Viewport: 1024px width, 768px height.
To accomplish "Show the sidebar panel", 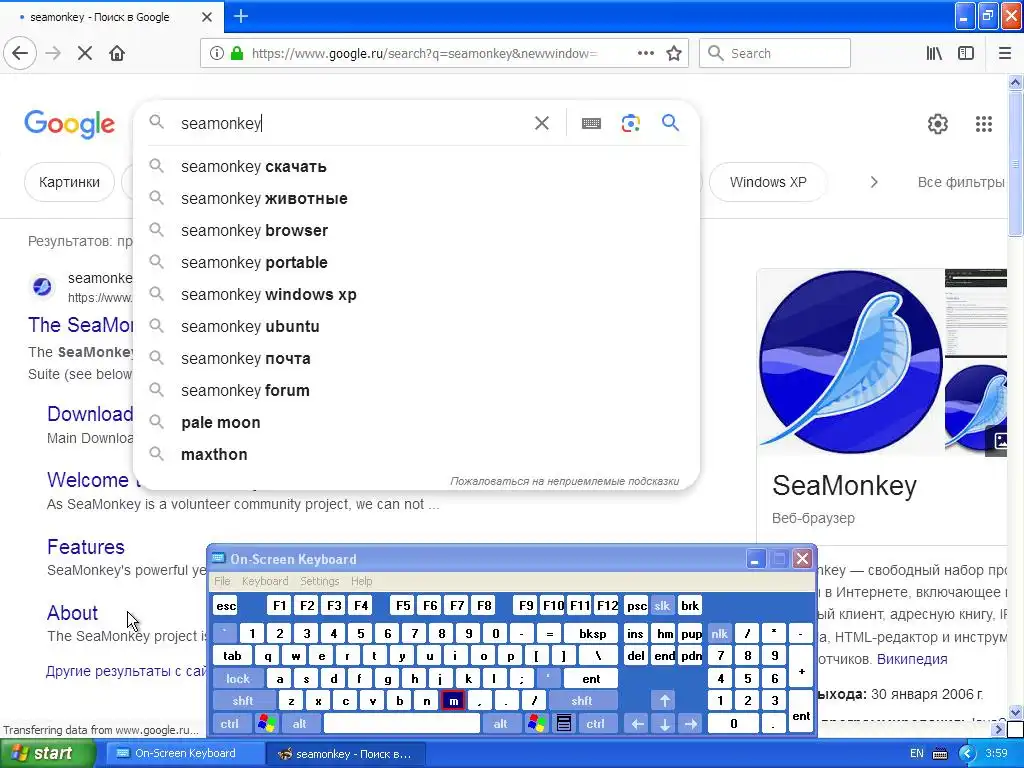I will (966, 53).
